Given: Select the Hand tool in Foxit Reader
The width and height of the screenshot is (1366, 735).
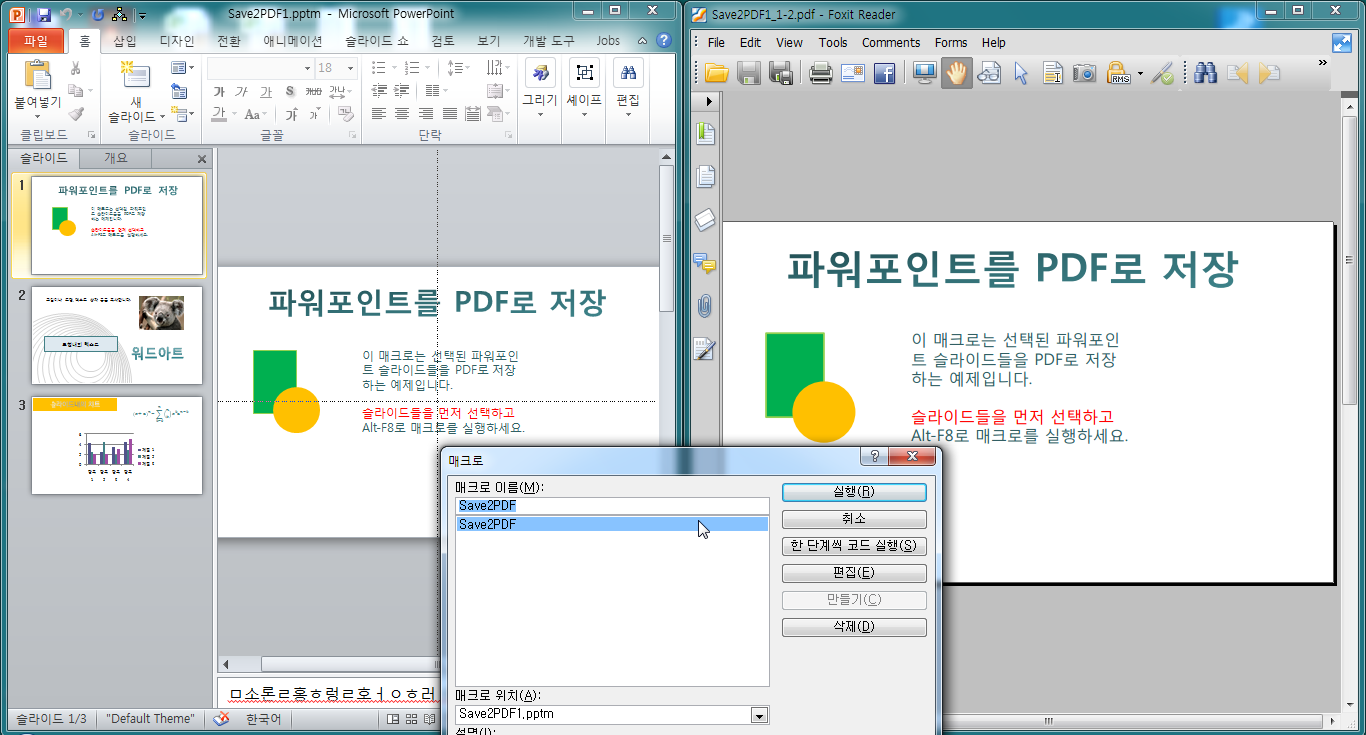Looking at the screenshot, I should [x=956, y=72].
